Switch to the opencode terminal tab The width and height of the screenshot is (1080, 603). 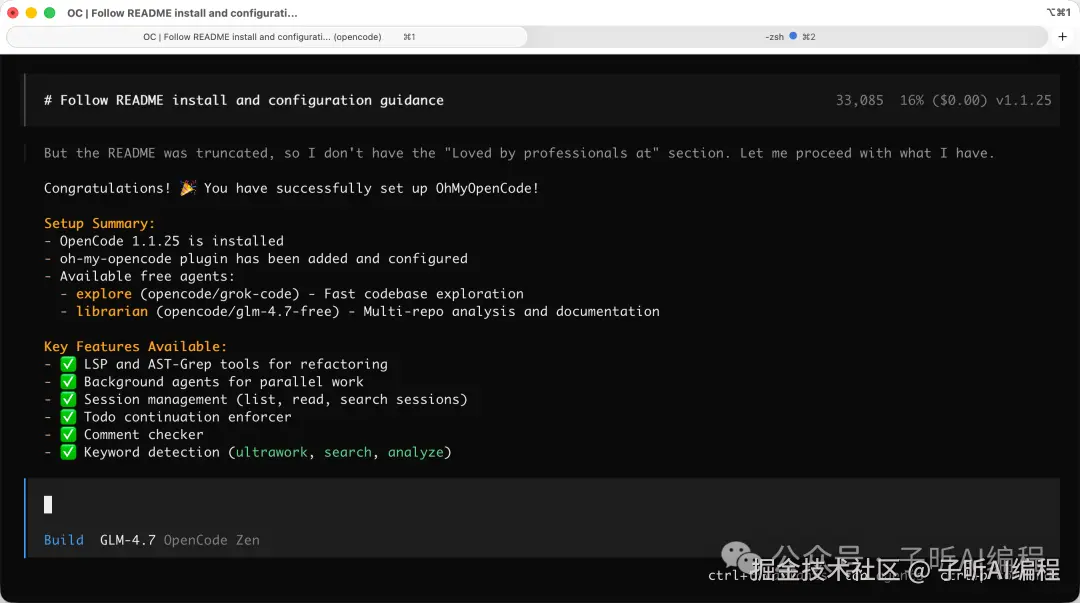267,37
